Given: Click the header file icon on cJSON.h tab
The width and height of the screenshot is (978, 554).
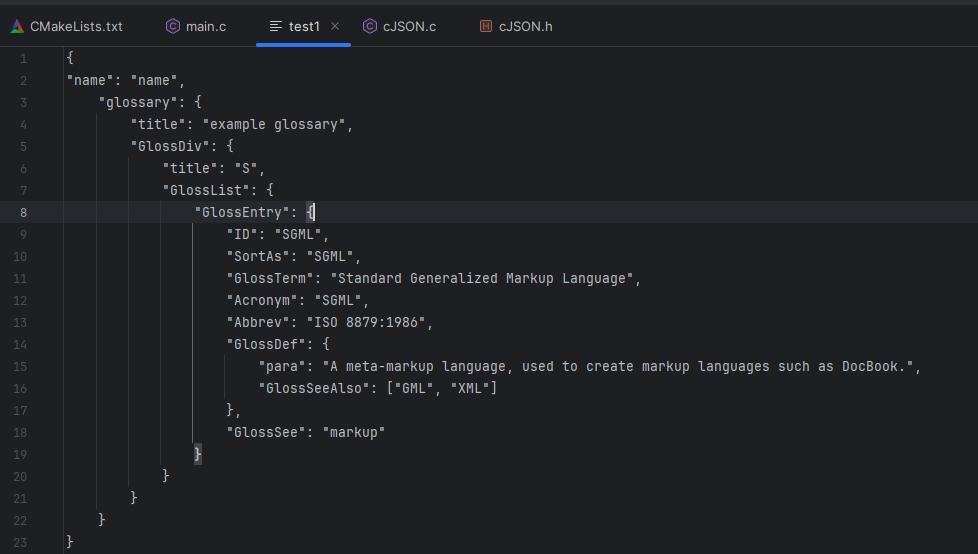Looking at the screenshot, I should 486,26.
